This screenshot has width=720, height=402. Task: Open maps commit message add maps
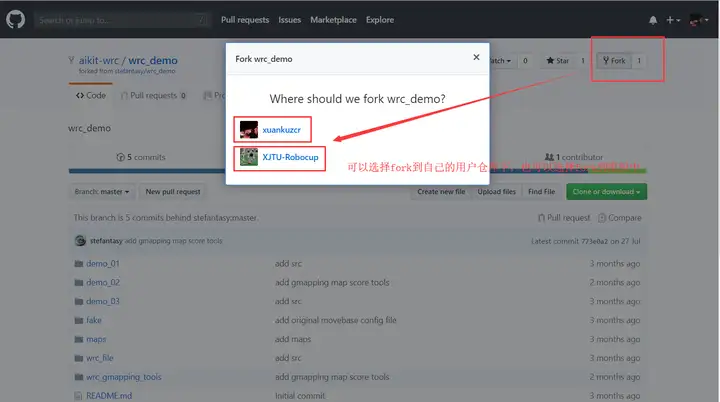293,339
